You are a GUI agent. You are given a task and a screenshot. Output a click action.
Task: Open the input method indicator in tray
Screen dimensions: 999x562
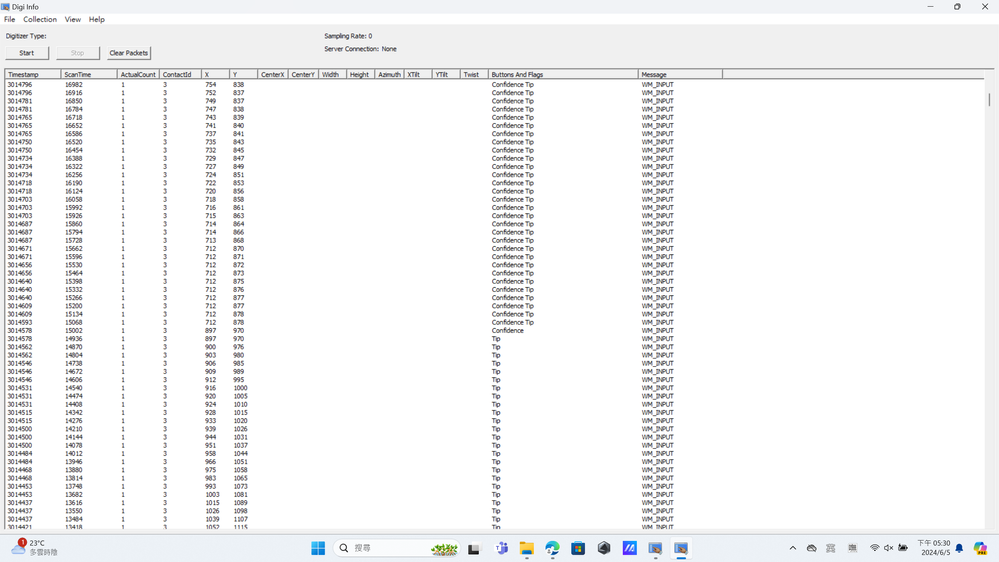(x=852, y=548)
